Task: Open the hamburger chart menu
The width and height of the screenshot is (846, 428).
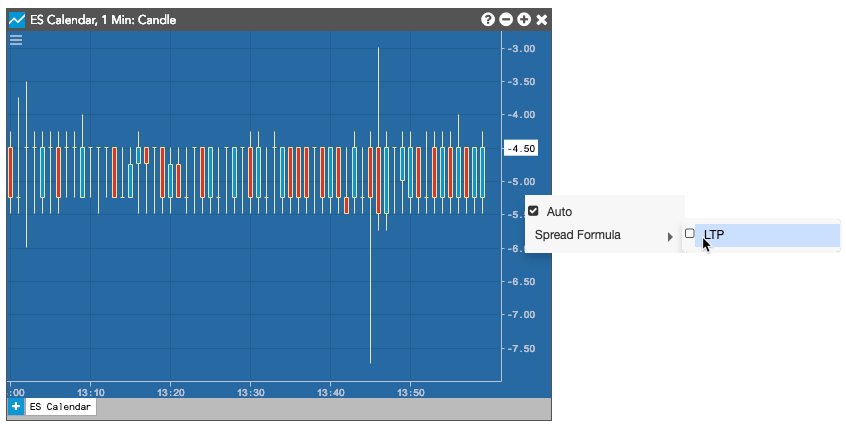Action: coord(16,40)
